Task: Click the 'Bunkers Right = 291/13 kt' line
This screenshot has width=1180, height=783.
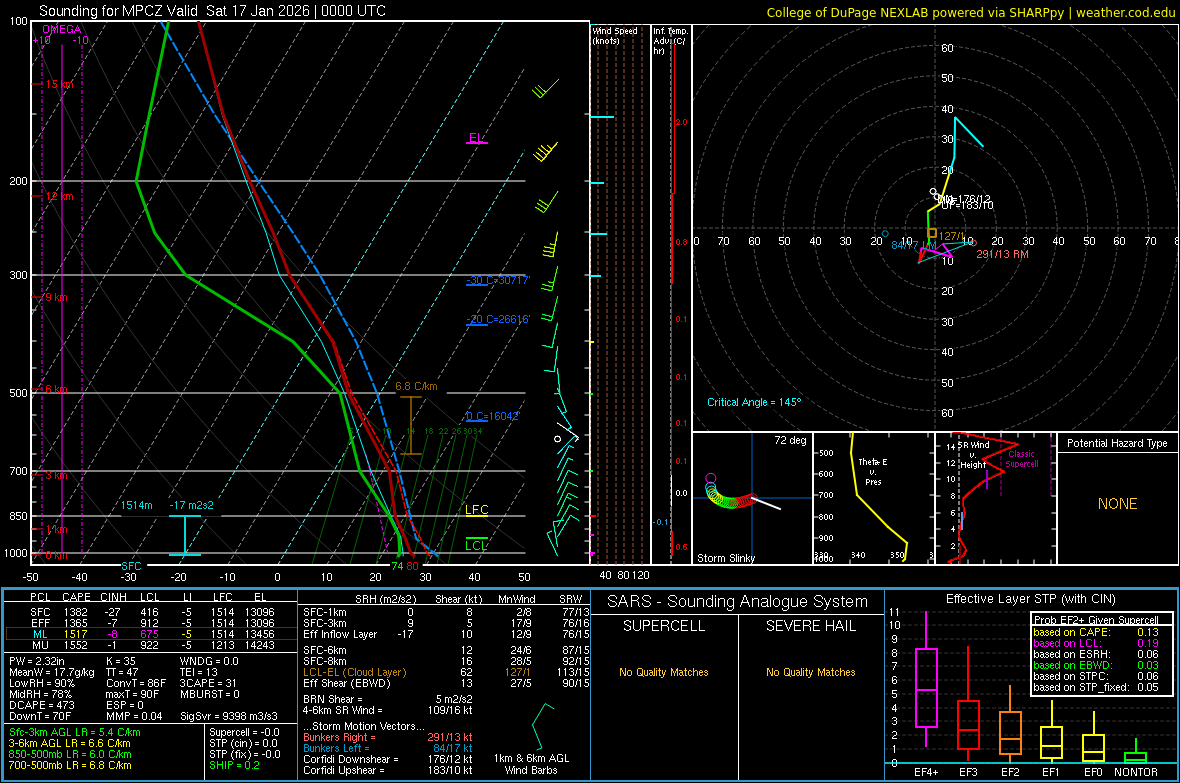Action: (x=388, y=737)
